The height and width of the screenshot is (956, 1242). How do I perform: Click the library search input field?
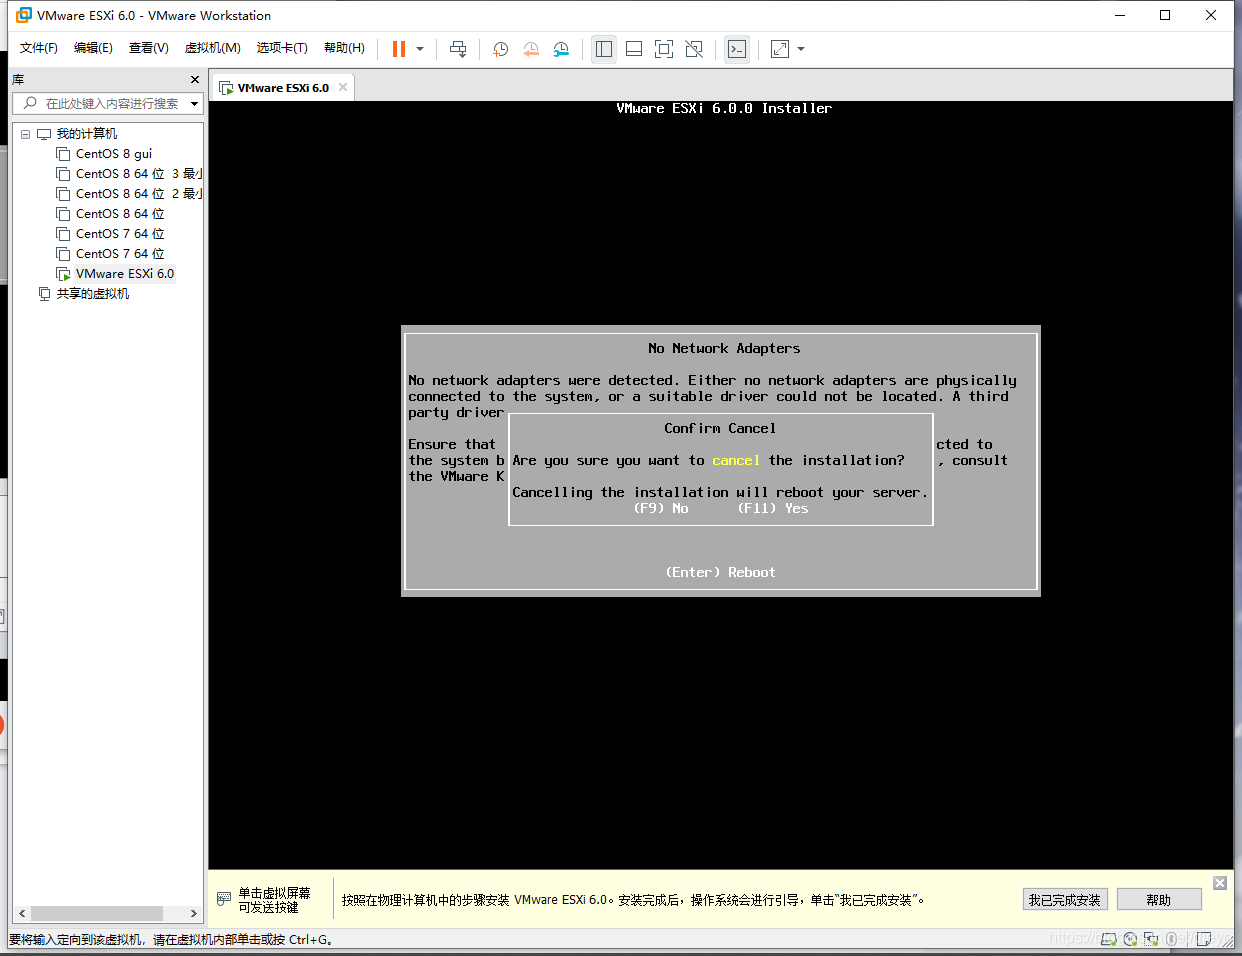106,103
